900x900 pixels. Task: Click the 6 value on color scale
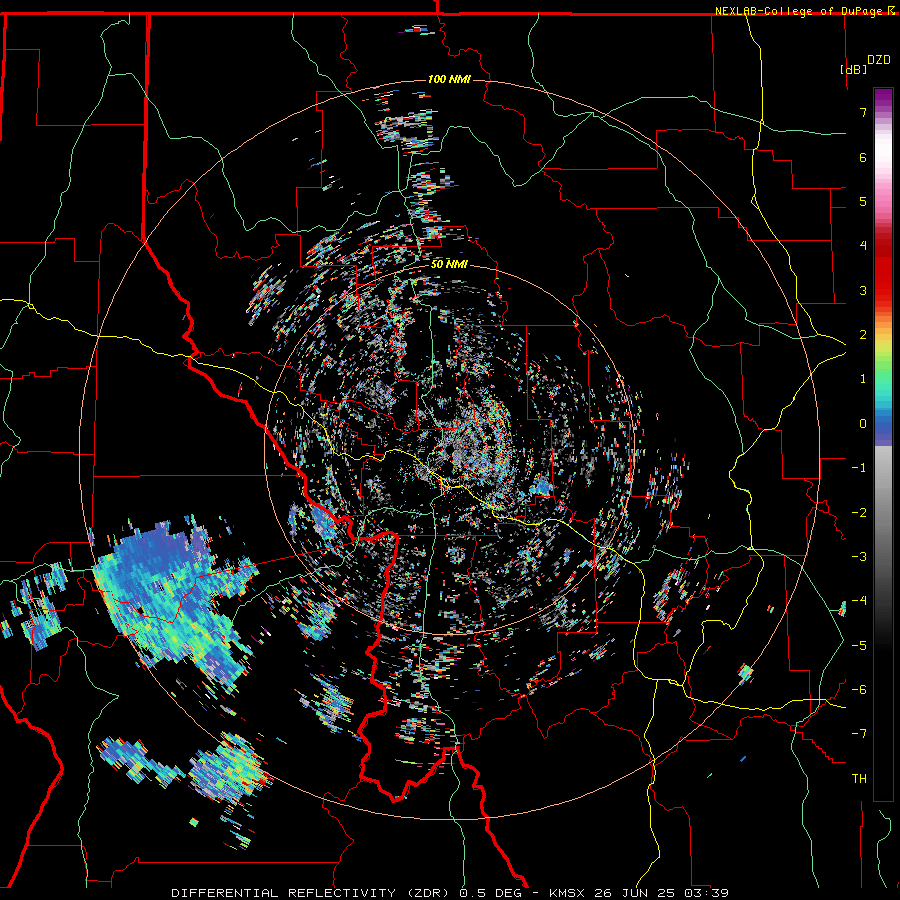[863, 157]
